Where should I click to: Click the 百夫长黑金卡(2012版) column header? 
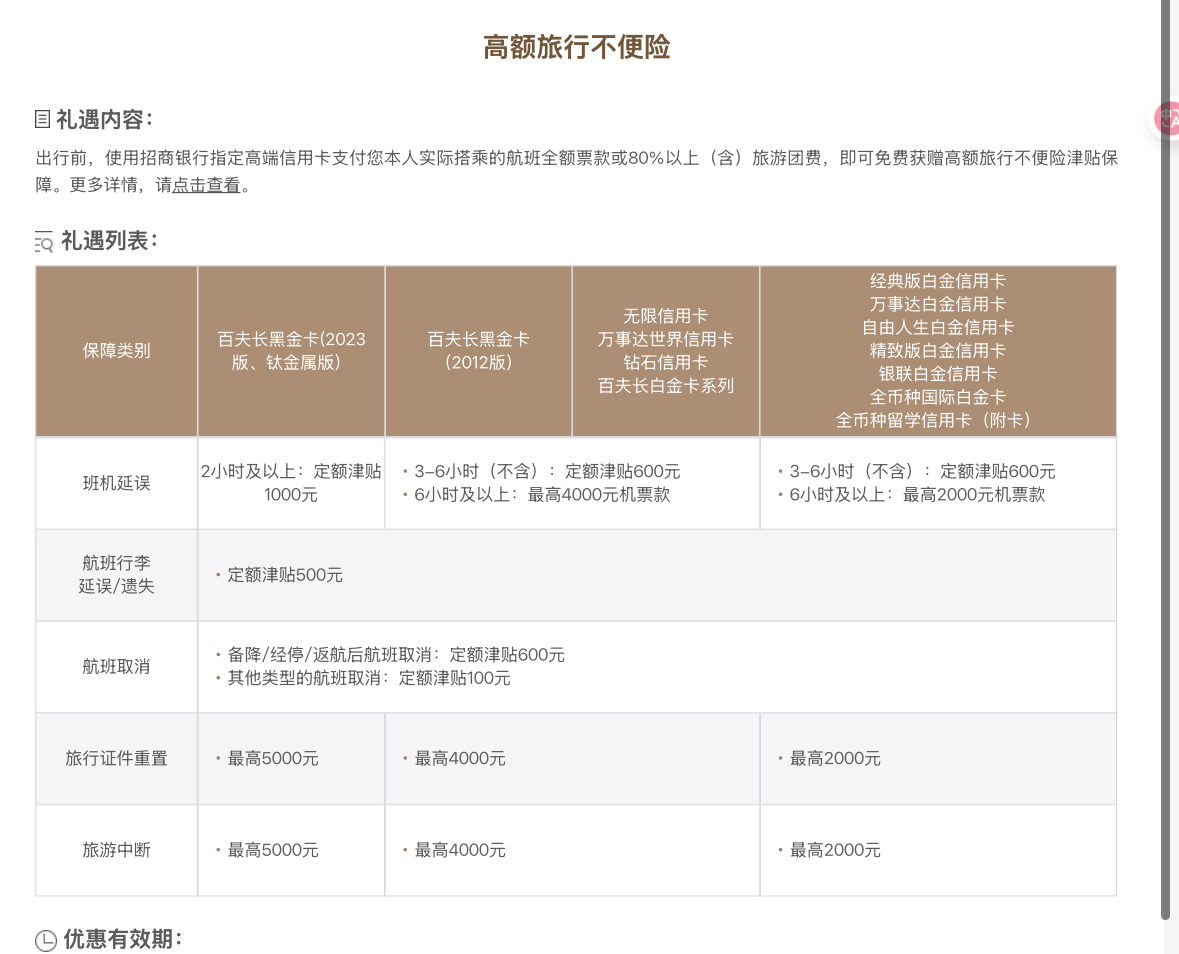tap(478, 350)
